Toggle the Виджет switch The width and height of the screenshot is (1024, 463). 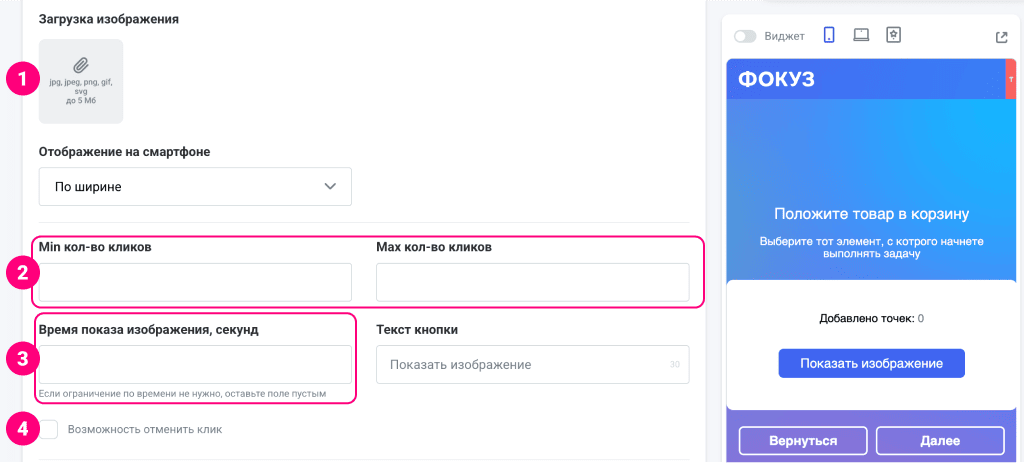point(745,37)
